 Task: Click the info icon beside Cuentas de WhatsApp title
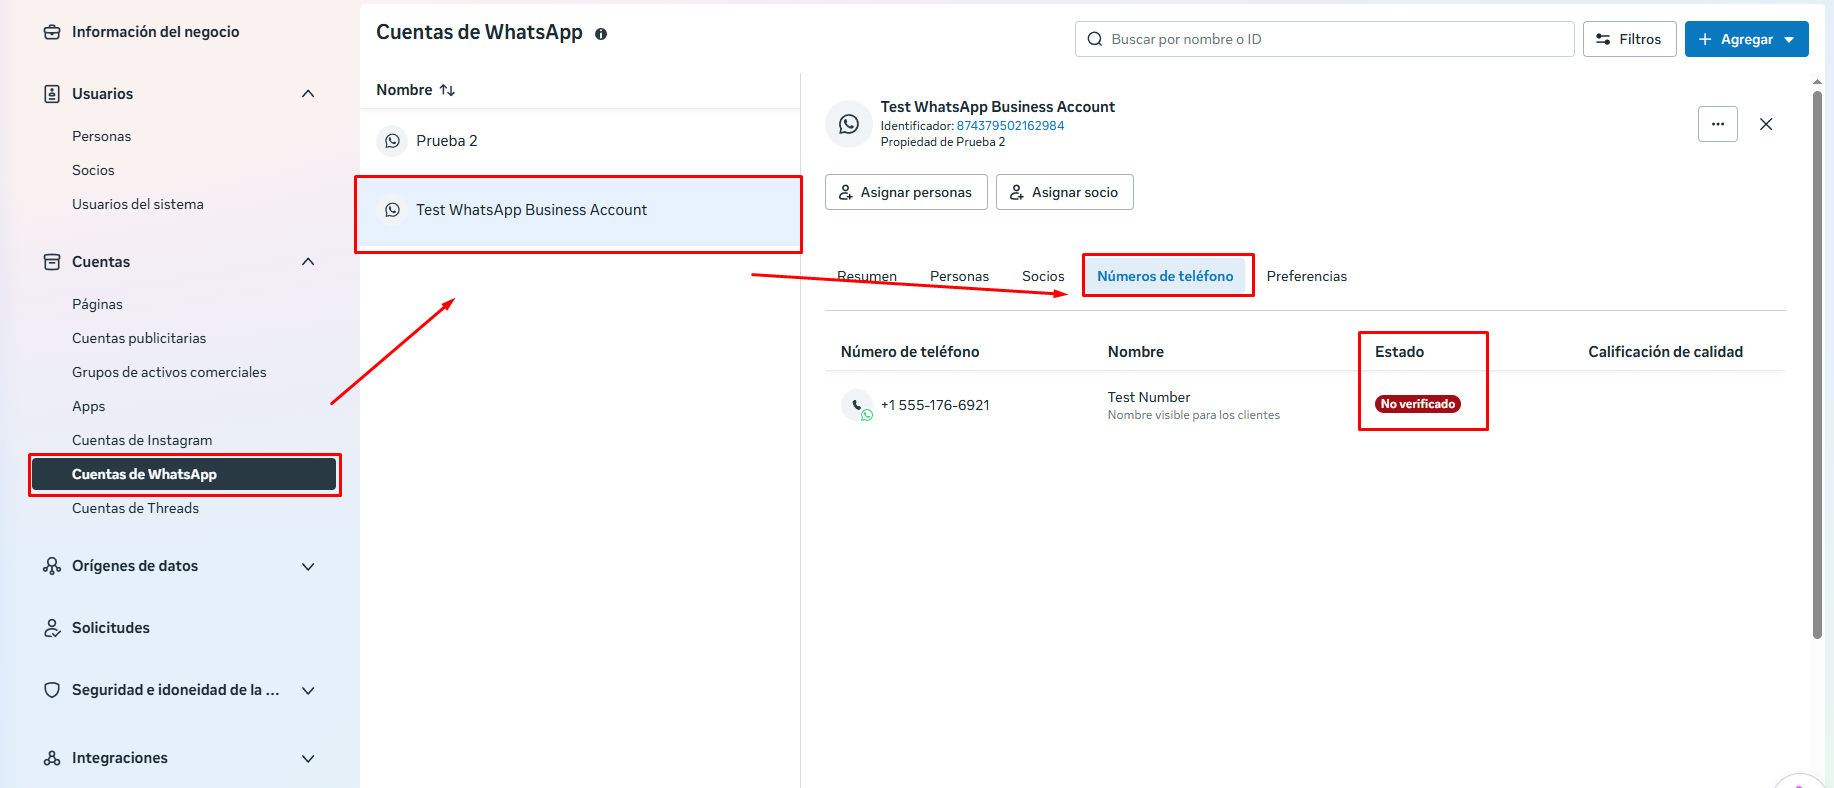pos(601,34)
